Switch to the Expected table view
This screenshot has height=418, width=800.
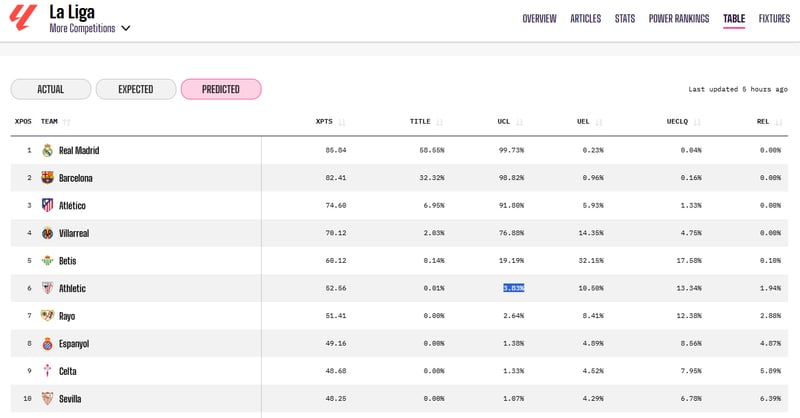[x=136, y=89]
